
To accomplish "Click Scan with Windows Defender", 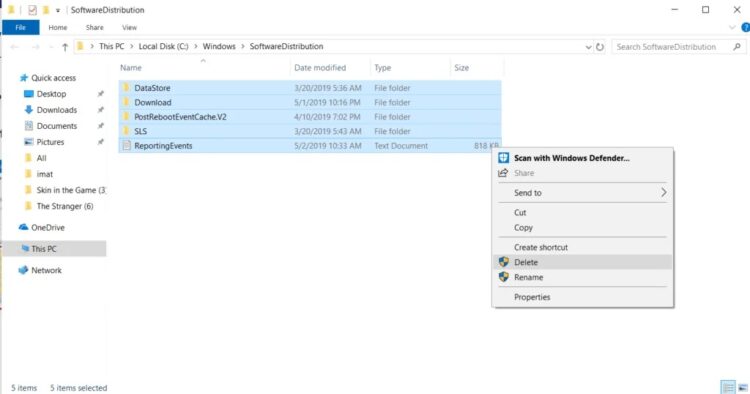I will 582,158.
